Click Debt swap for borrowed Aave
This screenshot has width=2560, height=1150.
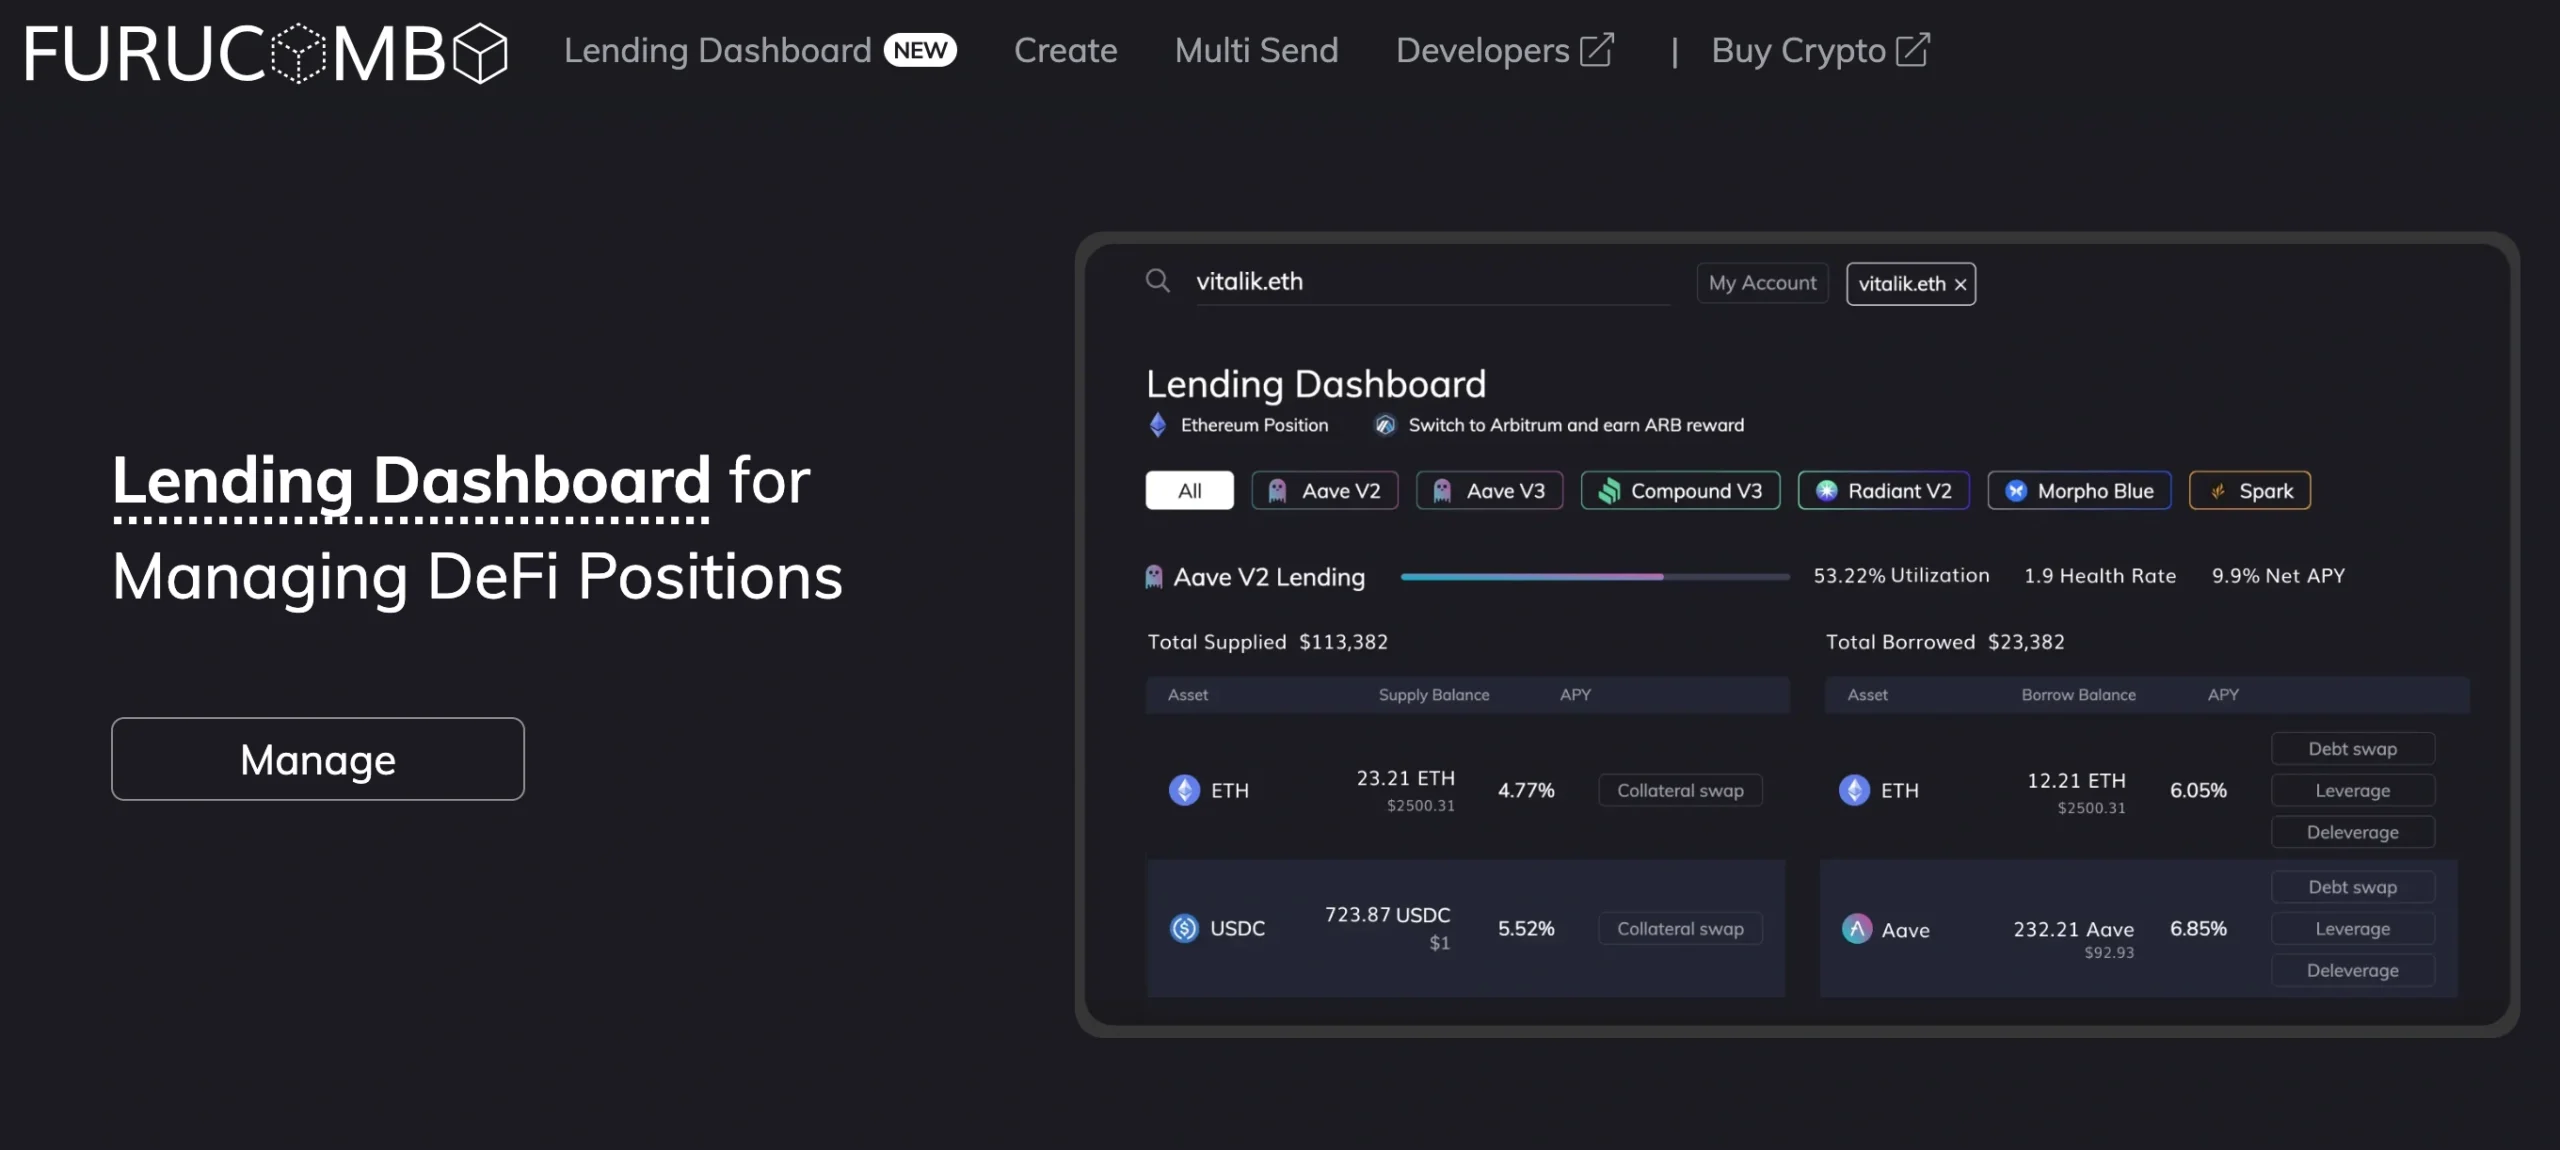click(2352, 887)
